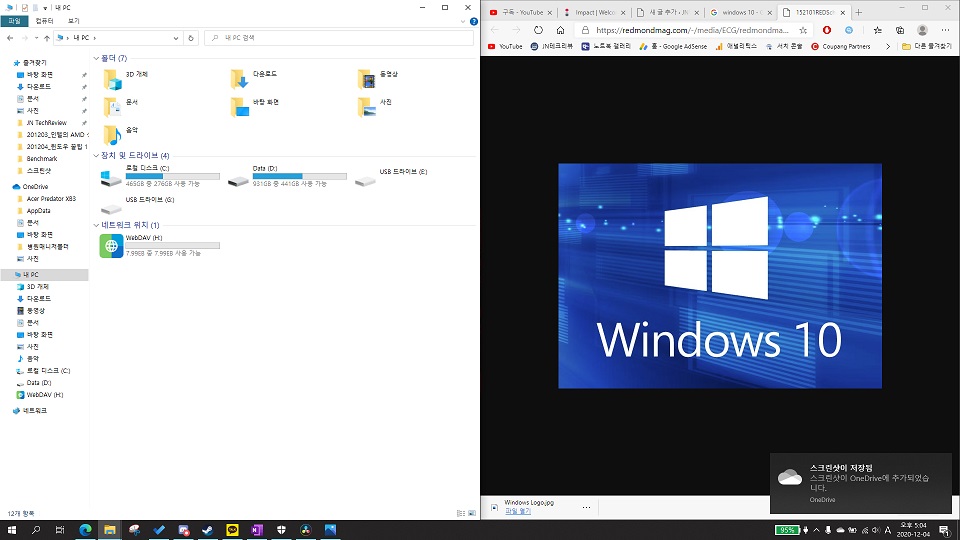The width and height of the screenshot is (960, 540).
Task: Open OneNote from the taskbar
Action: tap(257, 530)
